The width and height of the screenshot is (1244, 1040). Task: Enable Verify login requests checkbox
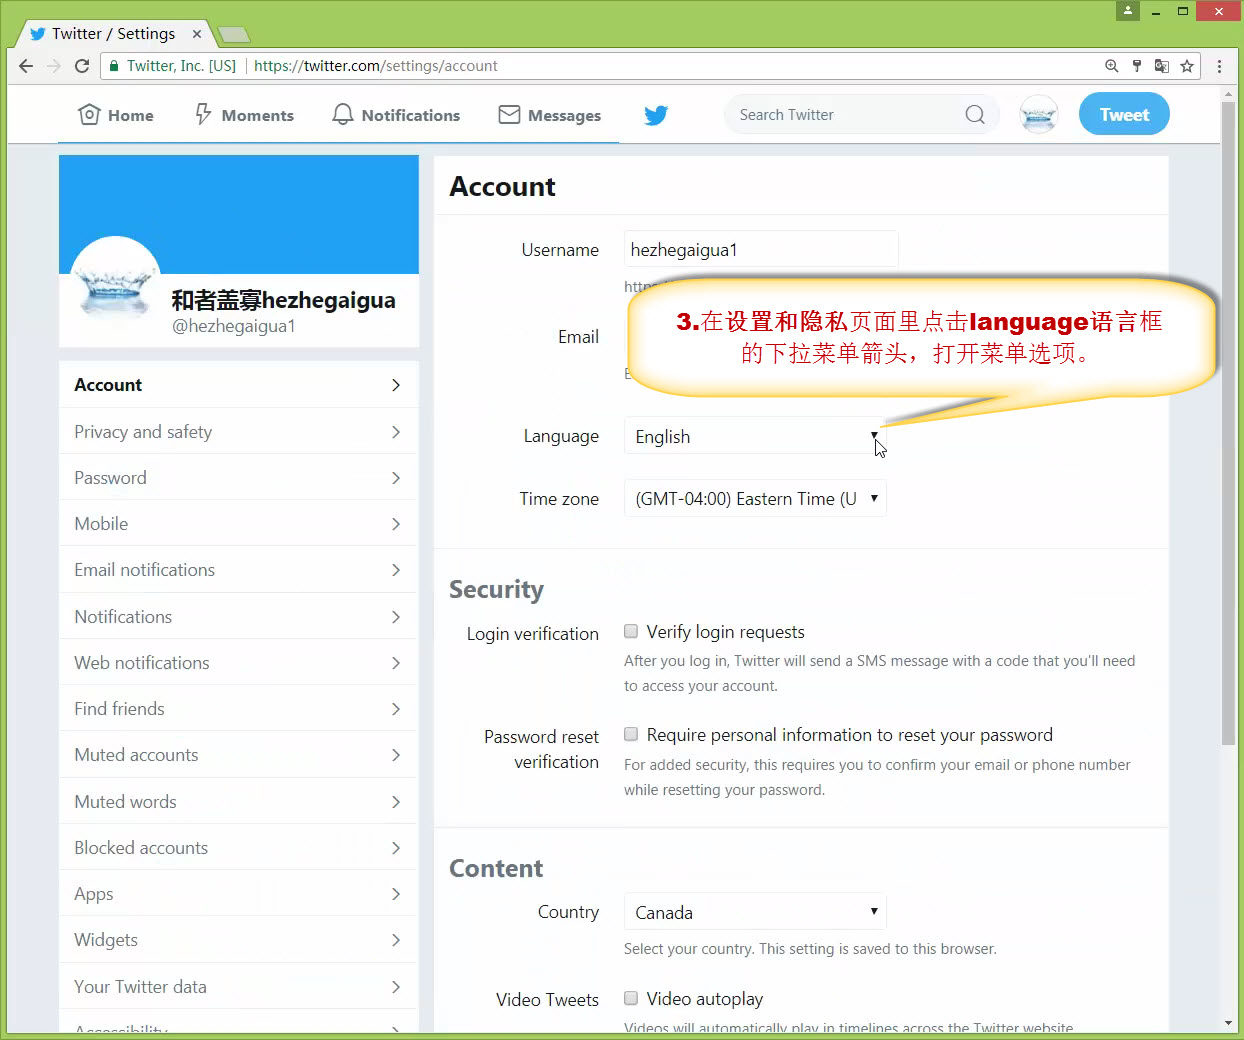(x=631, y=631)
